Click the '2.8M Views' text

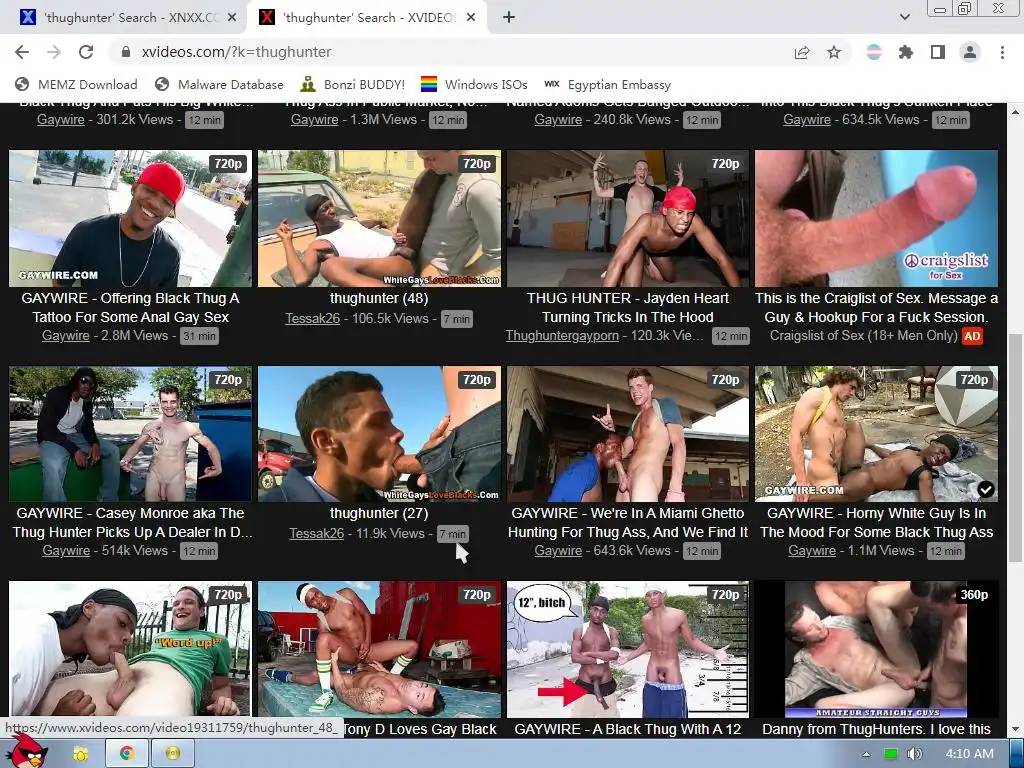point(133,336)
